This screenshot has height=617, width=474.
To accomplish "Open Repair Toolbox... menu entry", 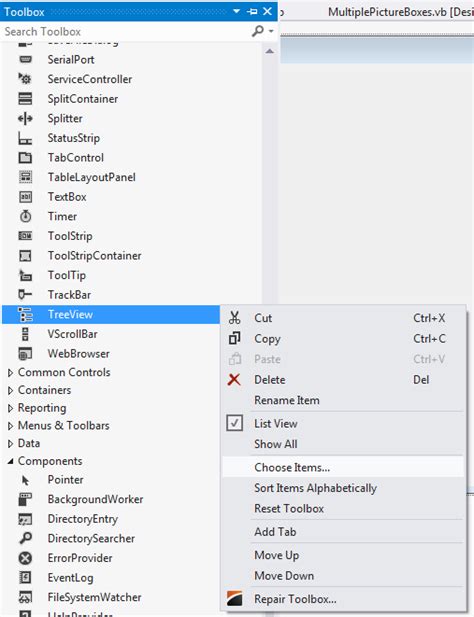I will (344, 599).
